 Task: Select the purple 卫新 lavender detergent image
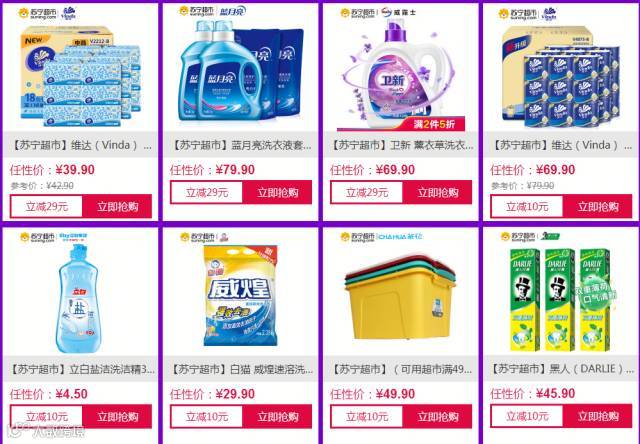click(401, 74)
